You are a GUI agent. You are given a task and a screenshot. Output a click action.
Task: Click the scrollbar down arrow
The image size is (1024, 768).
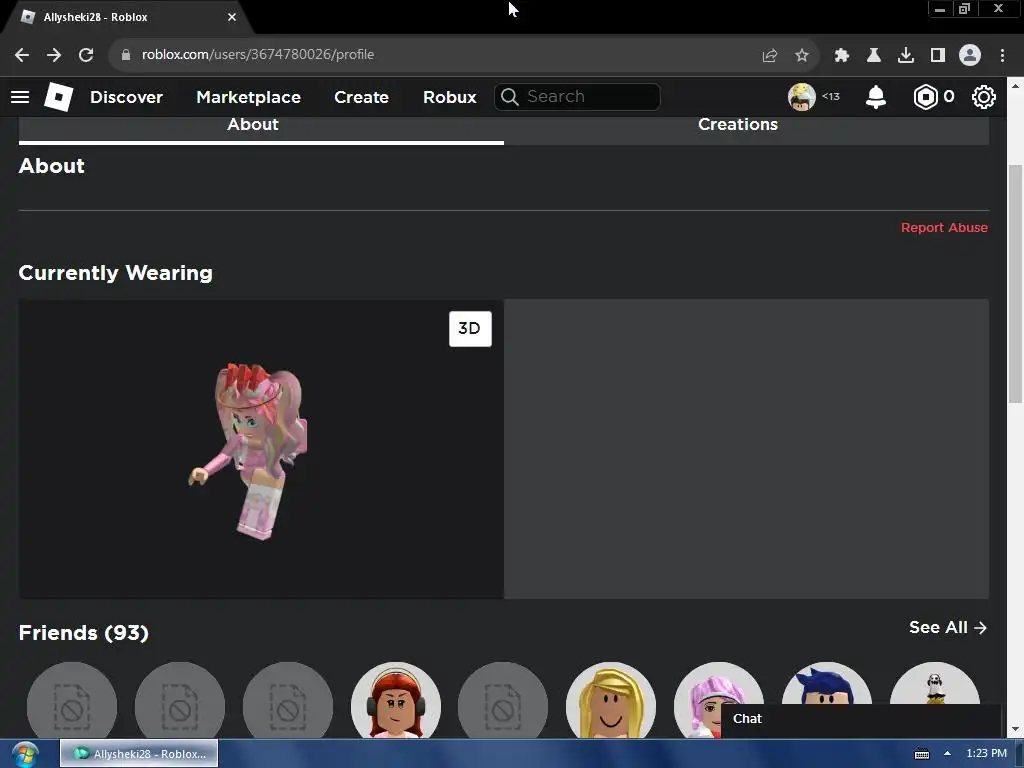[x=1016, y=729]
